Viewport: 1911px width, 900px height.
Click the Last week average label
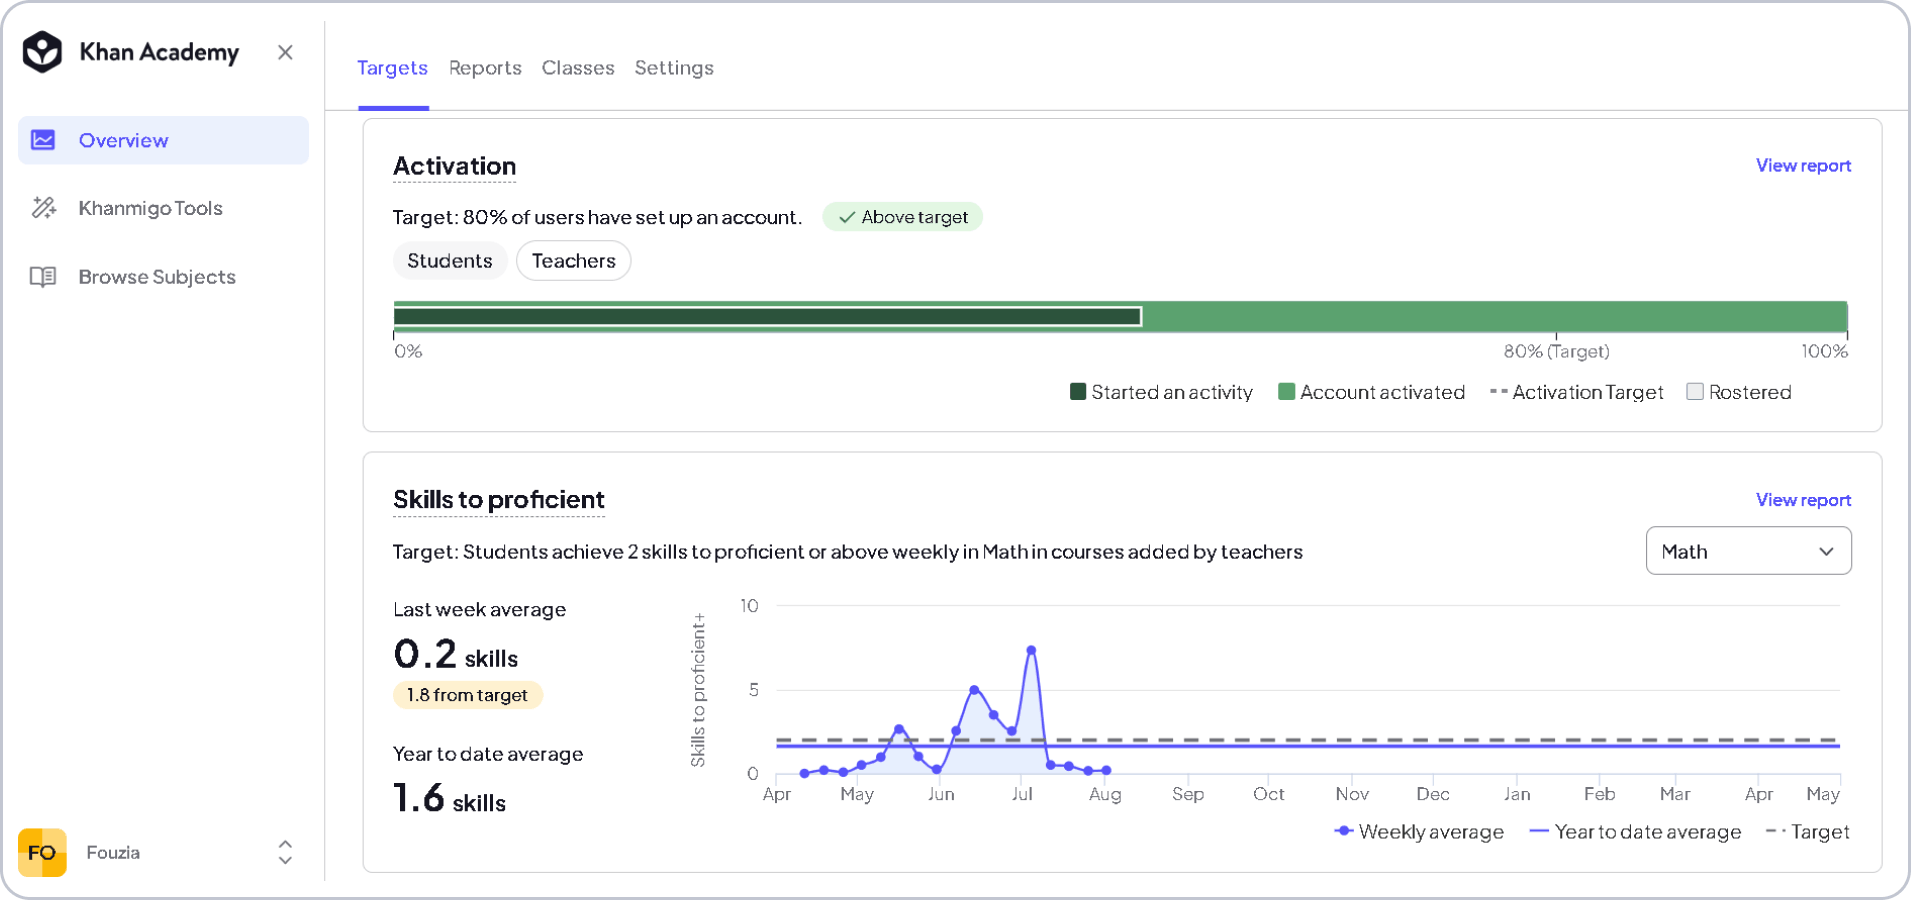pos(480,610)
